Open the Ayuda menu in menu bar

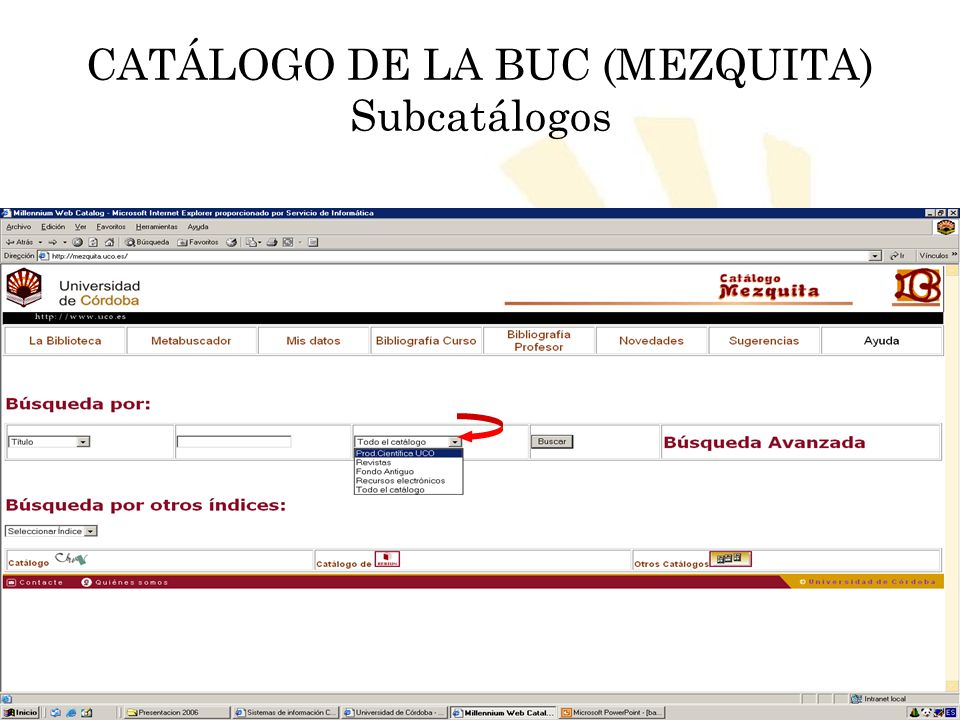[x=198, y=227]
